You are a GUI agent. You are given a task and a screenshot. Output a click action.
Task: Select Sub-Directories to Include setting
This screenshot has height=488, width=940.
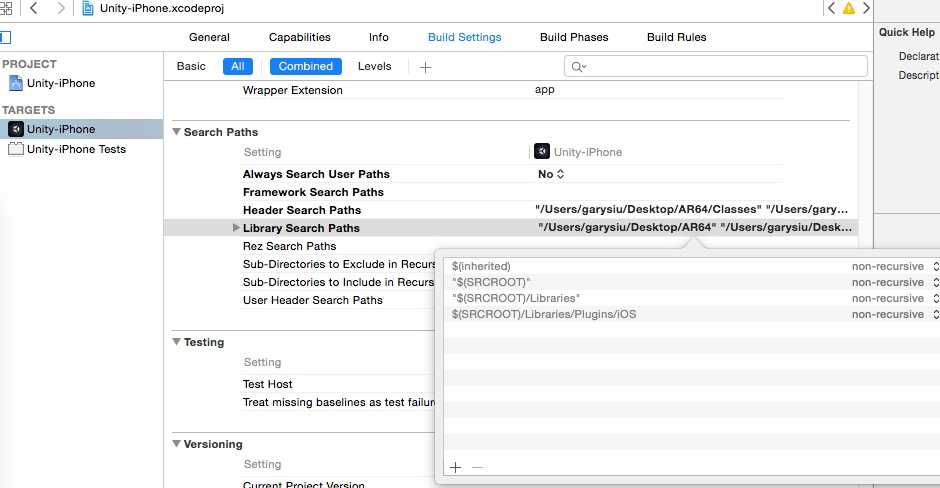[x=339, y=282]
